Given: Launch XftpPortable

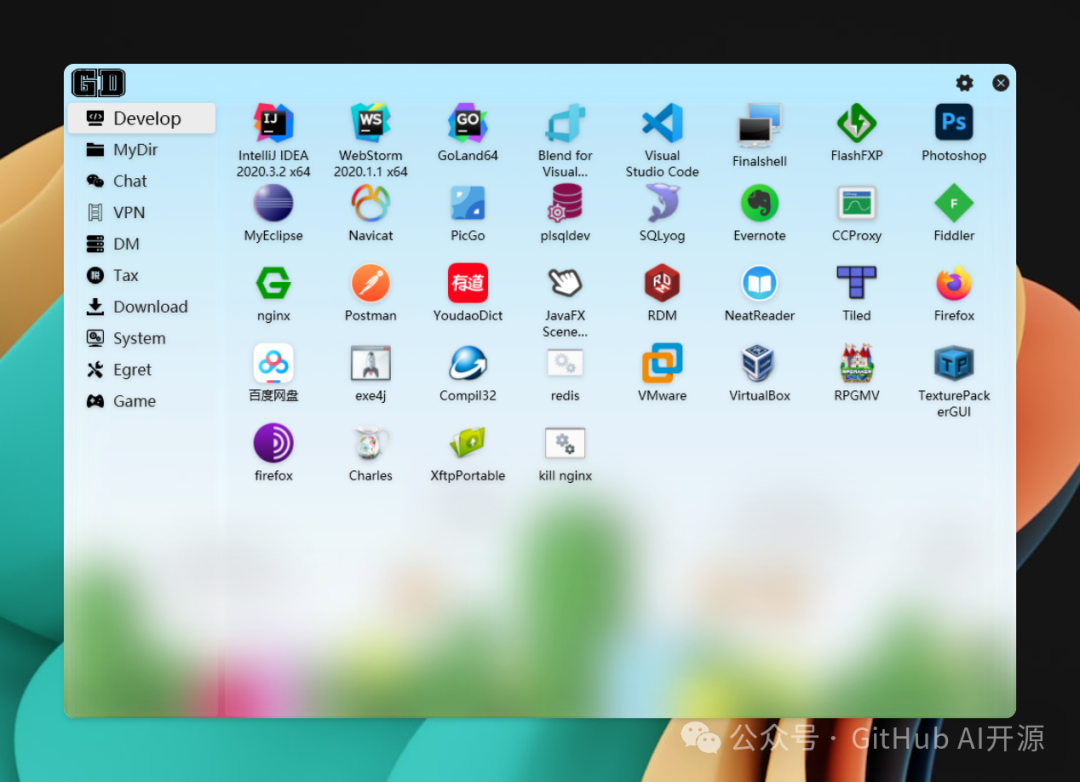Looking at the screenshot, I should [468, 443].
